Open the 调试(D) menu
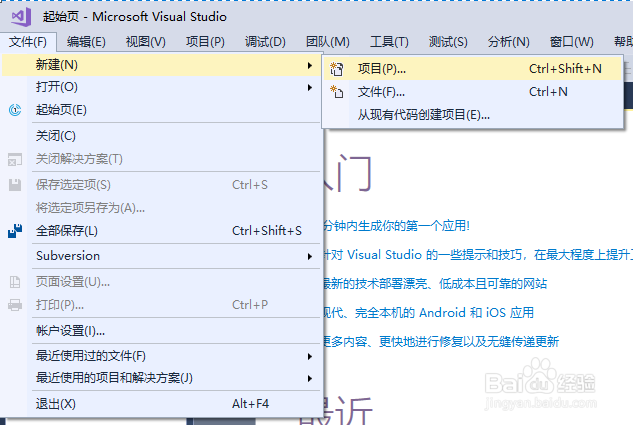The image size is (633, 425). pos(265,42)
